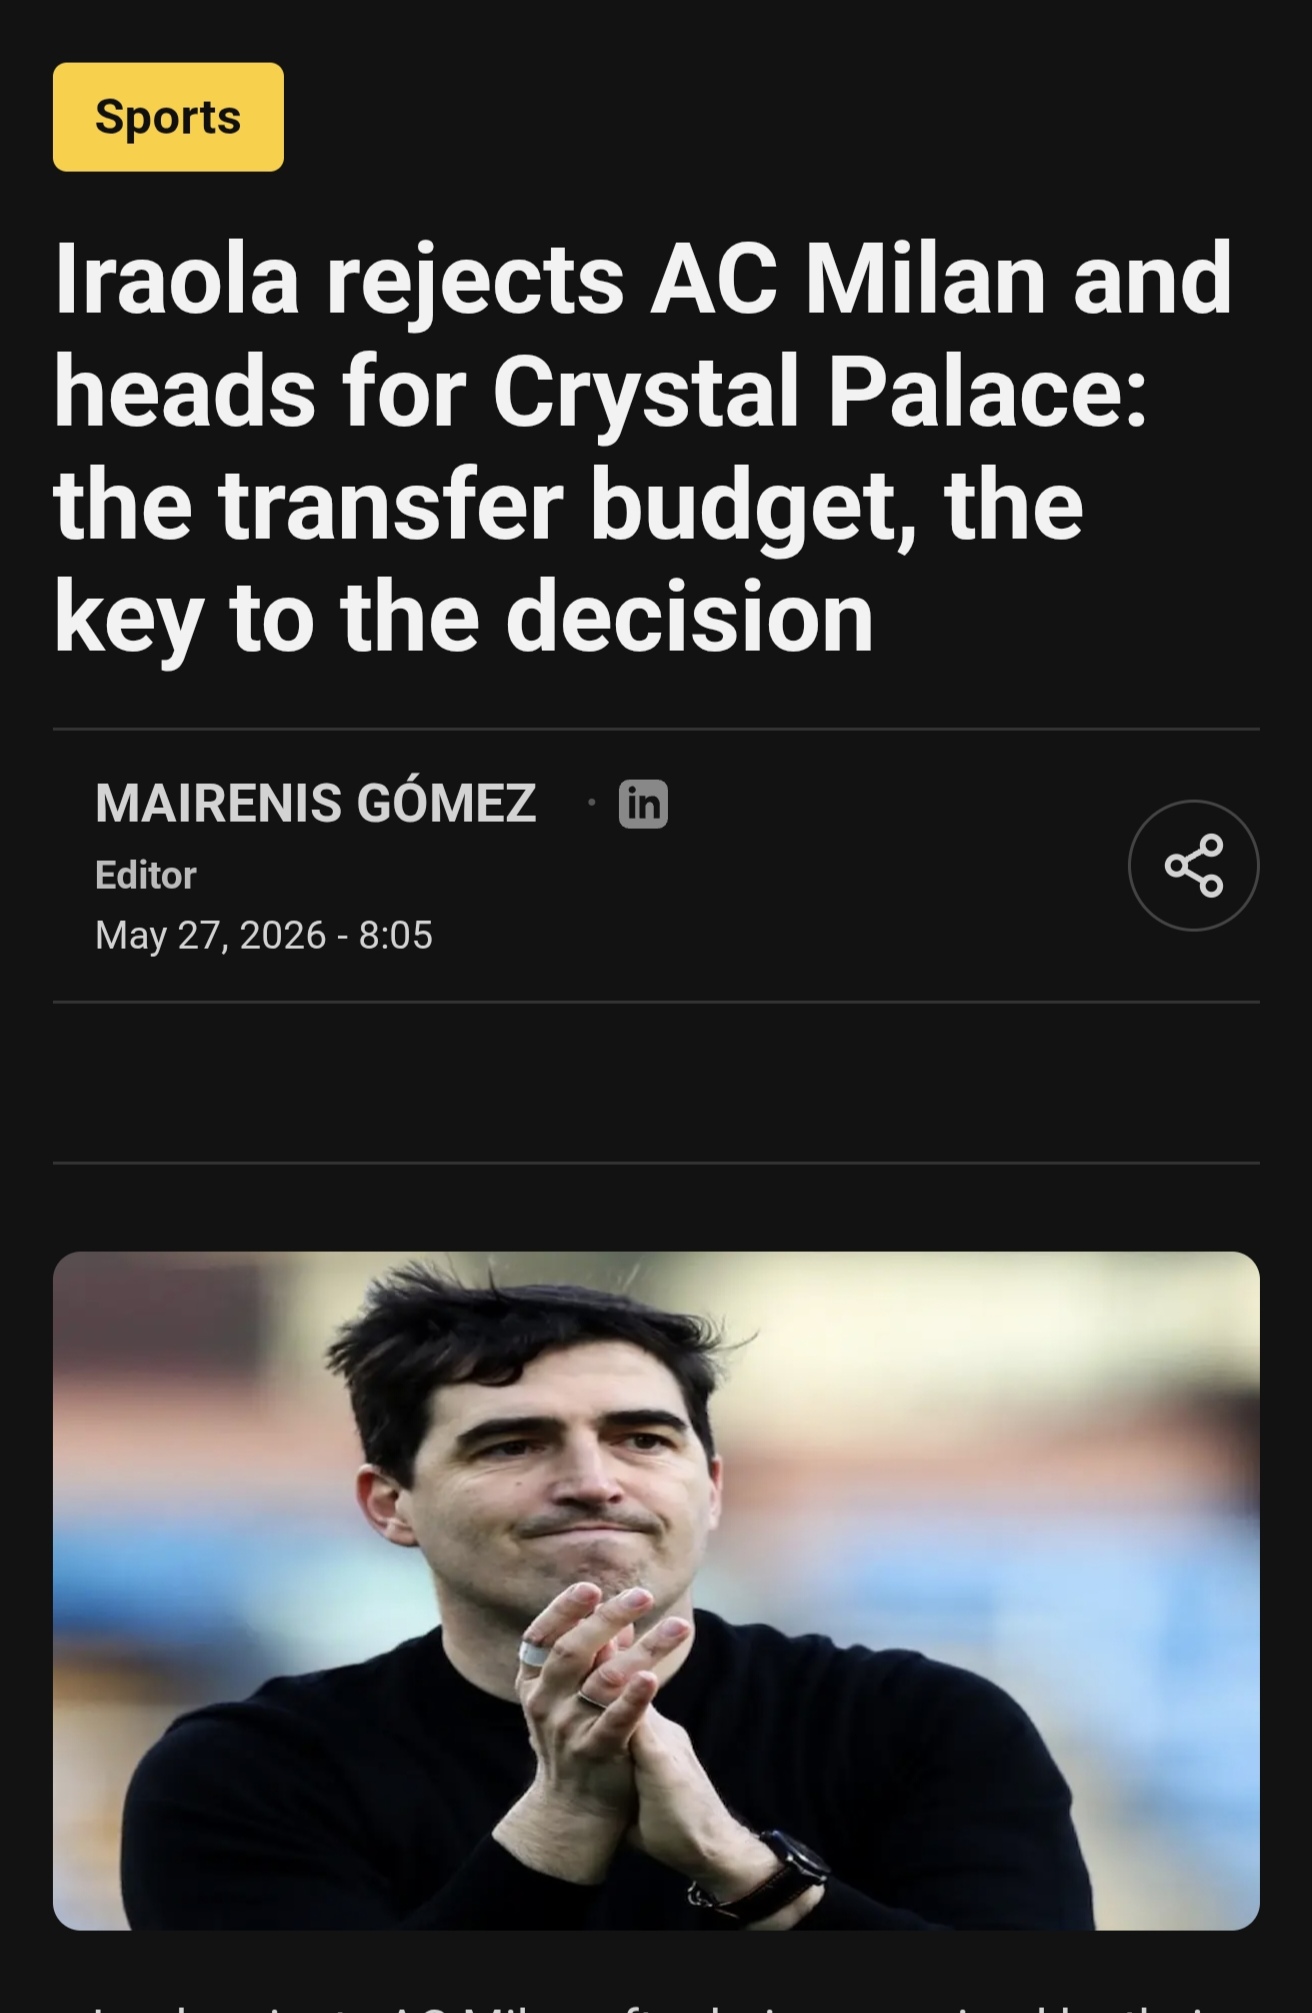Image resolution: width=1312 pixels, height=2013 pixels.
Task: Click the empty space between the dividers
Action: click(656, 1082)
